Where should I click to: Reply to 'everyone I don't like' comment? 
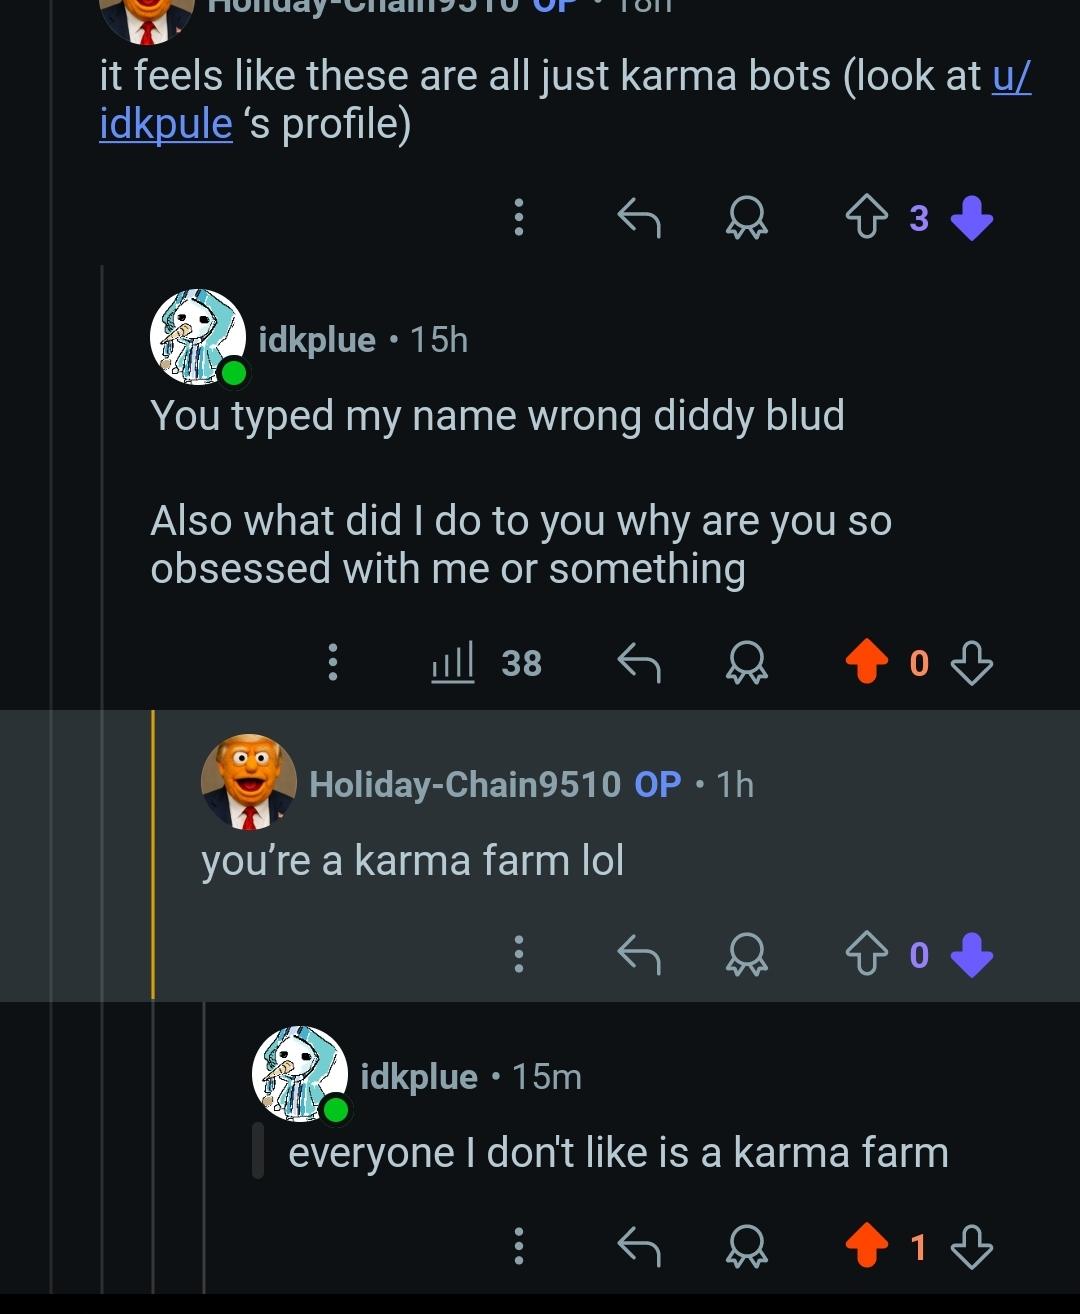click(639, 1247)
